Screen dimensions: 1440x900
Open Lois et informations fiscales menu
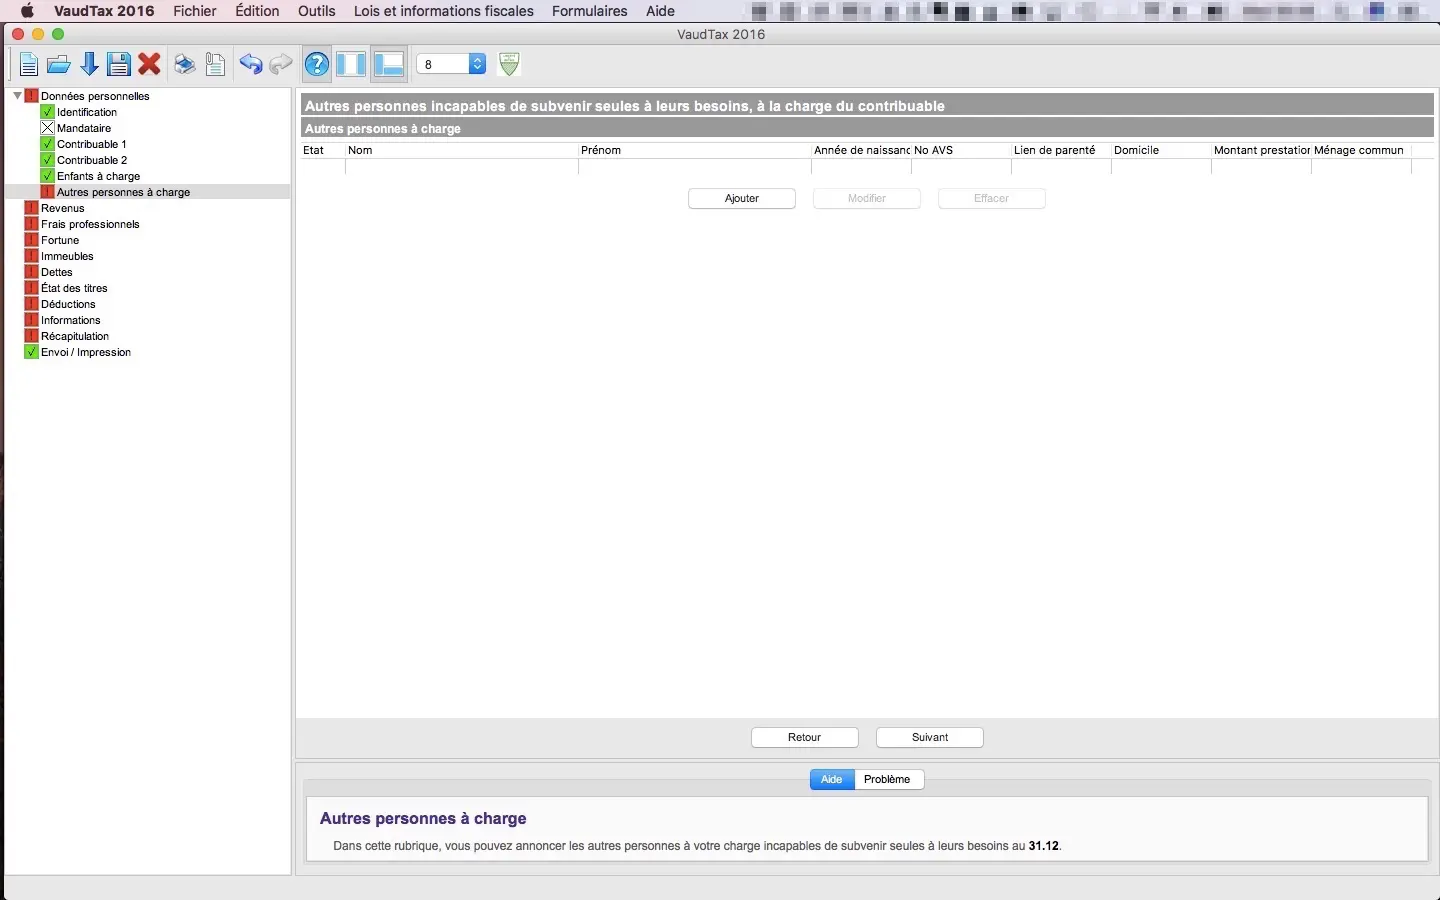click(x=444, y=11)
